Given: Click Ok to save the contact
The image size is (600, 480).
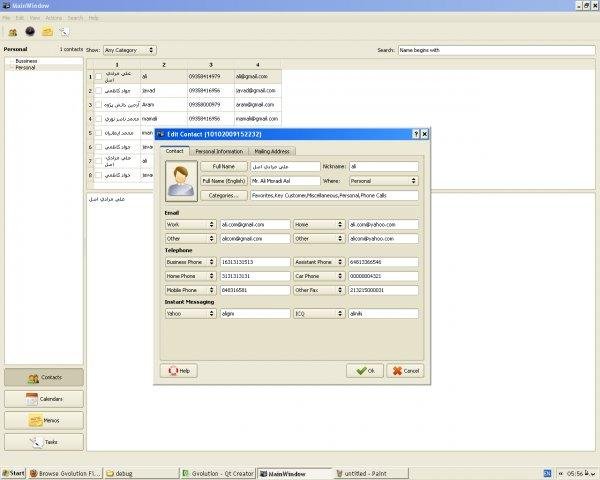Looking at the screenshot, I should point(363,370).
